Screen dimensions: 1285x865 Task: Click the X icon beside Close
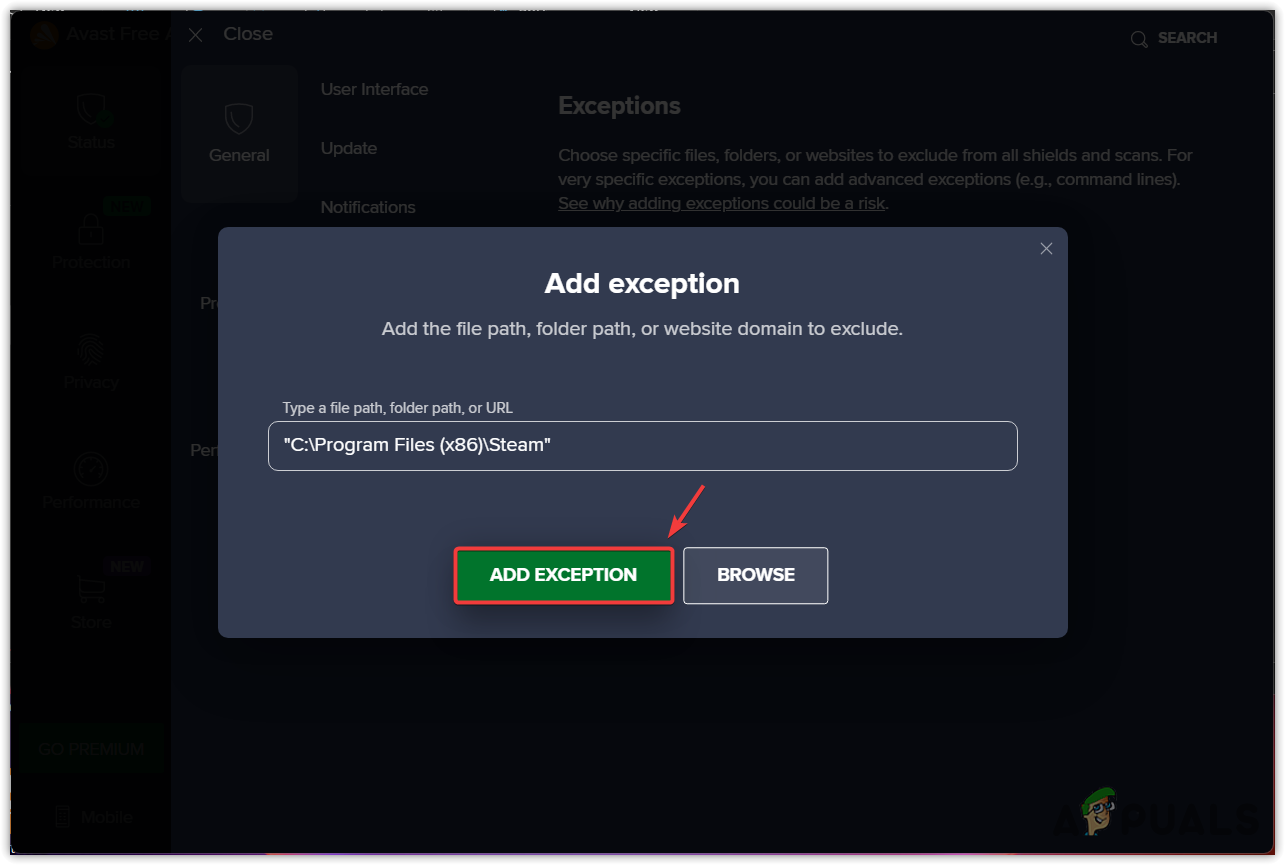196,35
